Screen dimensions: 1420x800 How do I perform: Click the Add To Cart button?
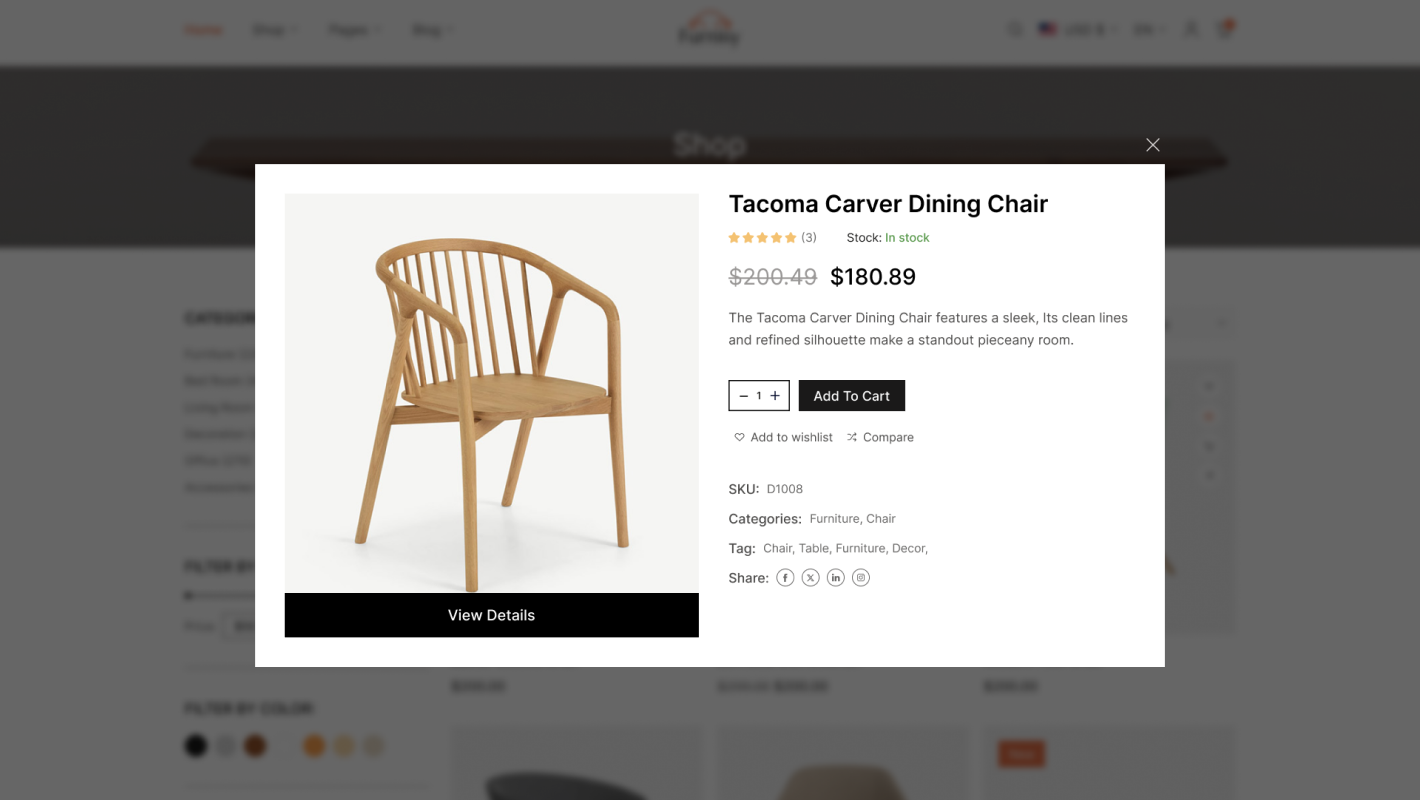(851, 396)
